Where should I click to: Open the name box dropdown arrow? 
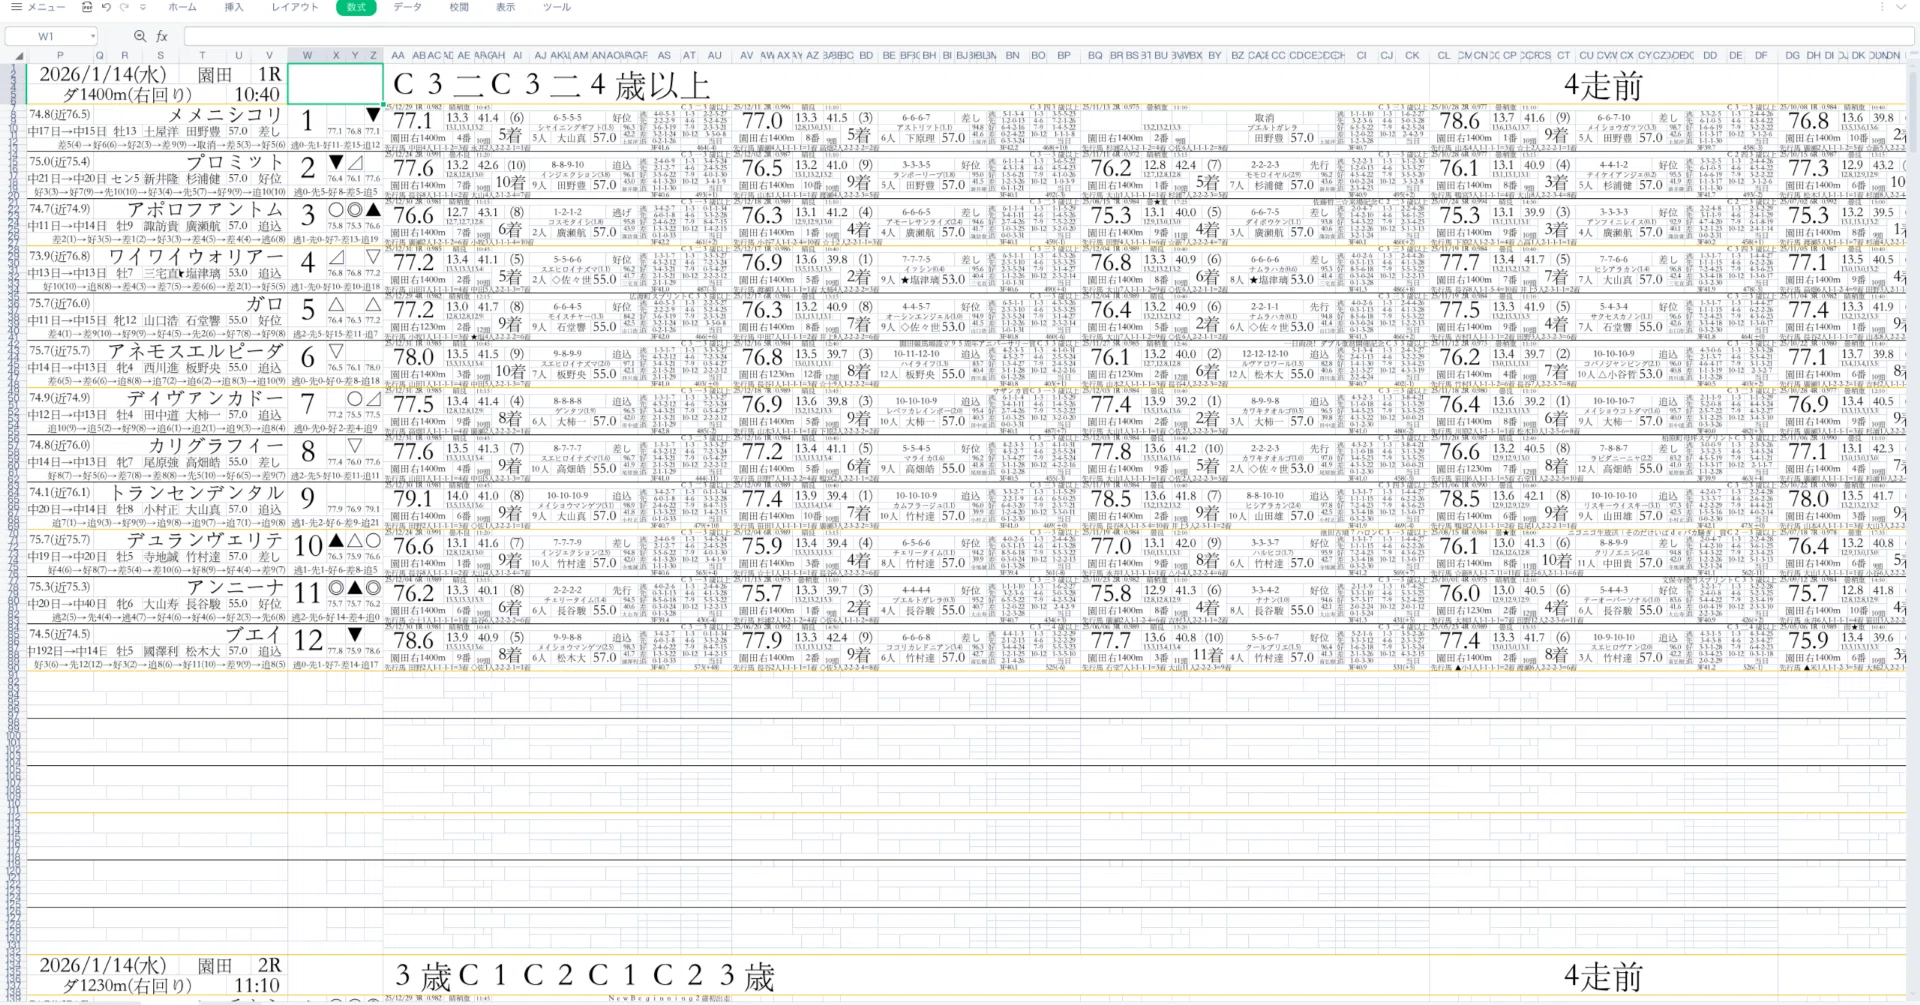pyautogui.click(x=95, y=36)
